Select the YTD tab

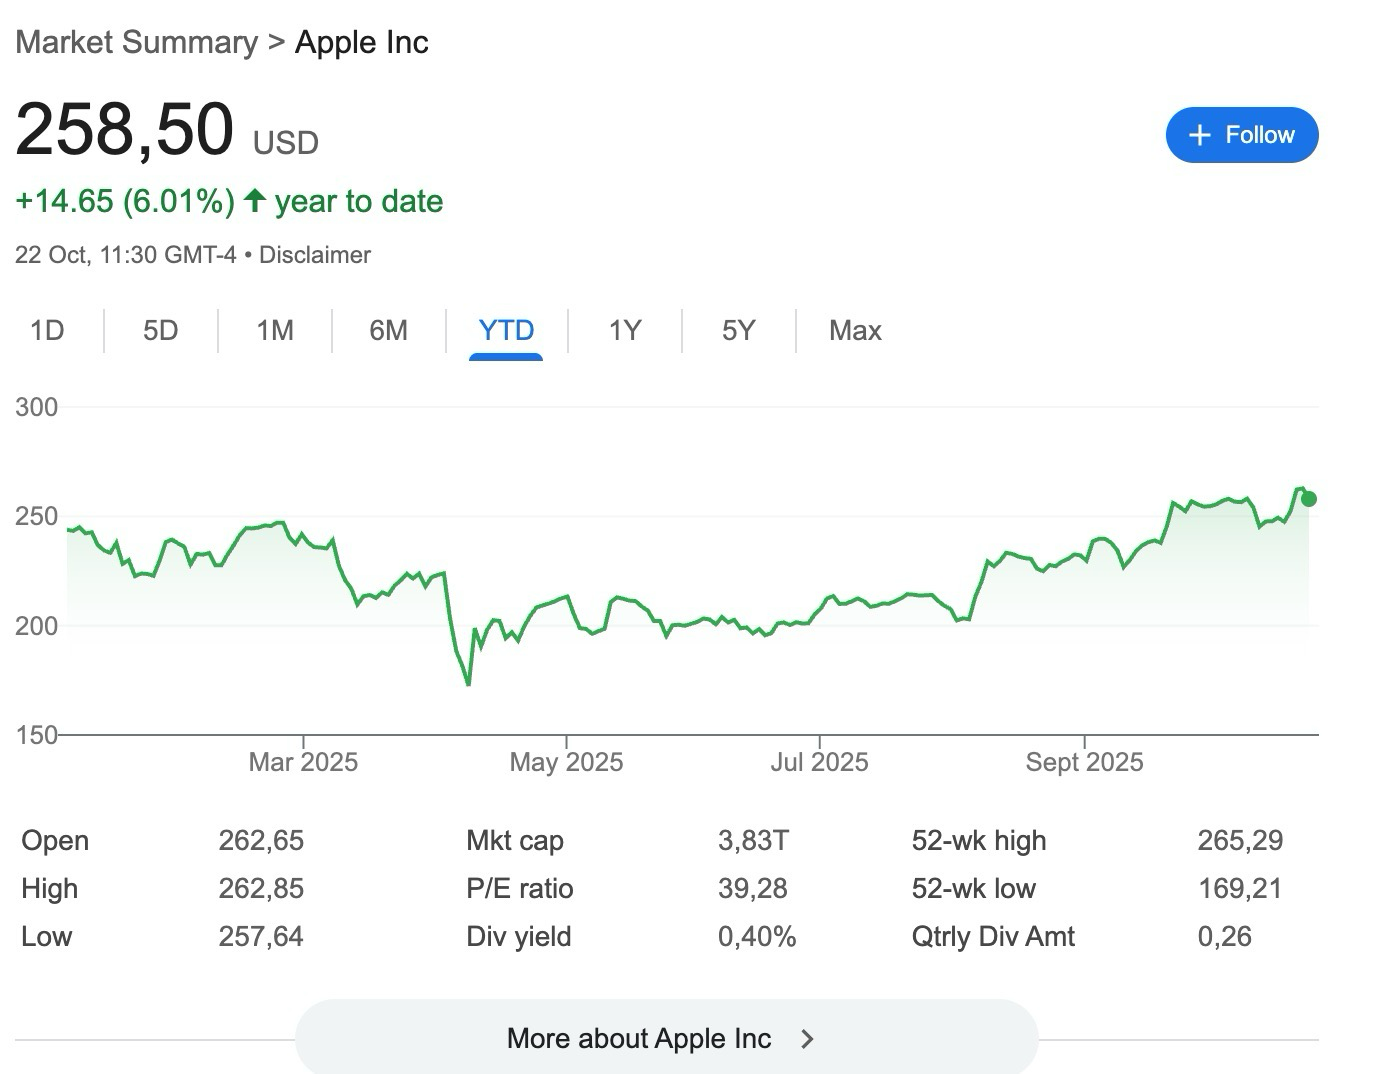coord(506,330)
